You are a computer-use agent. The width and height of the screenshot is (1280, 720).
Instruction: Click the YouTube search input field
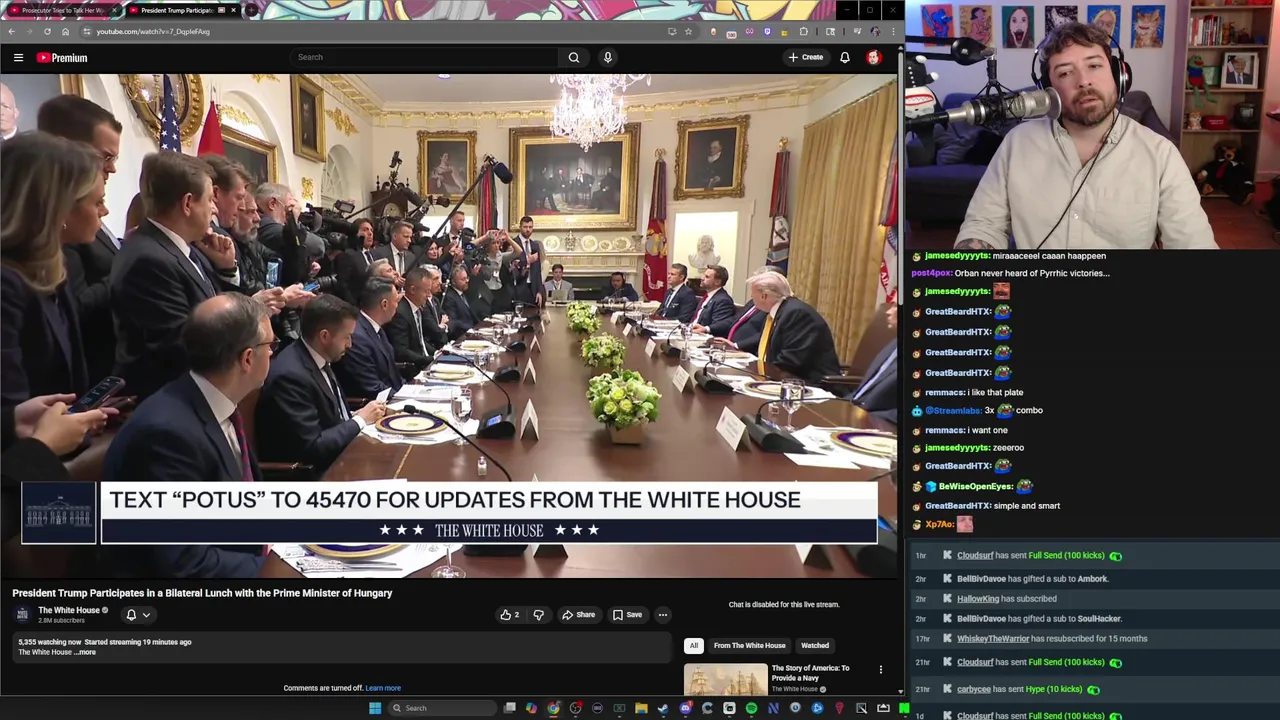pos(424,57)
